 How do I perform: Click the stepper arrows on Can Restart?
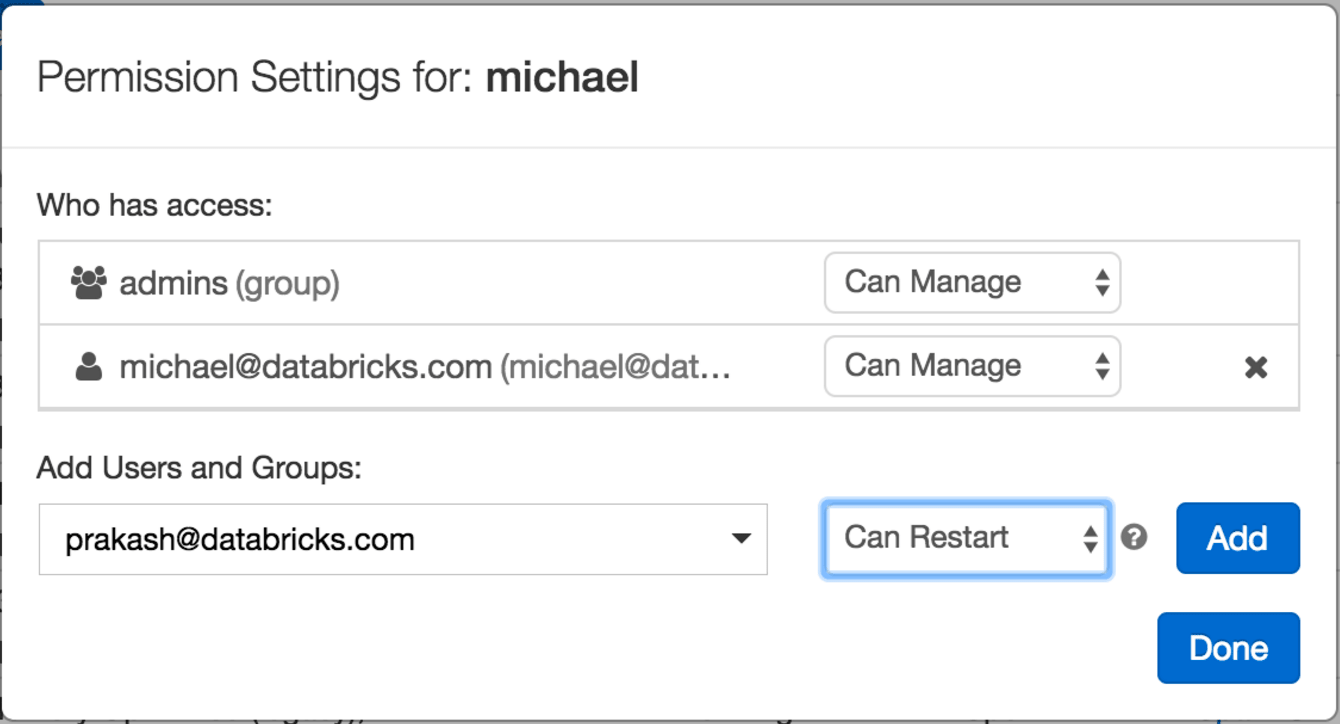click(x=1090, y=539)
